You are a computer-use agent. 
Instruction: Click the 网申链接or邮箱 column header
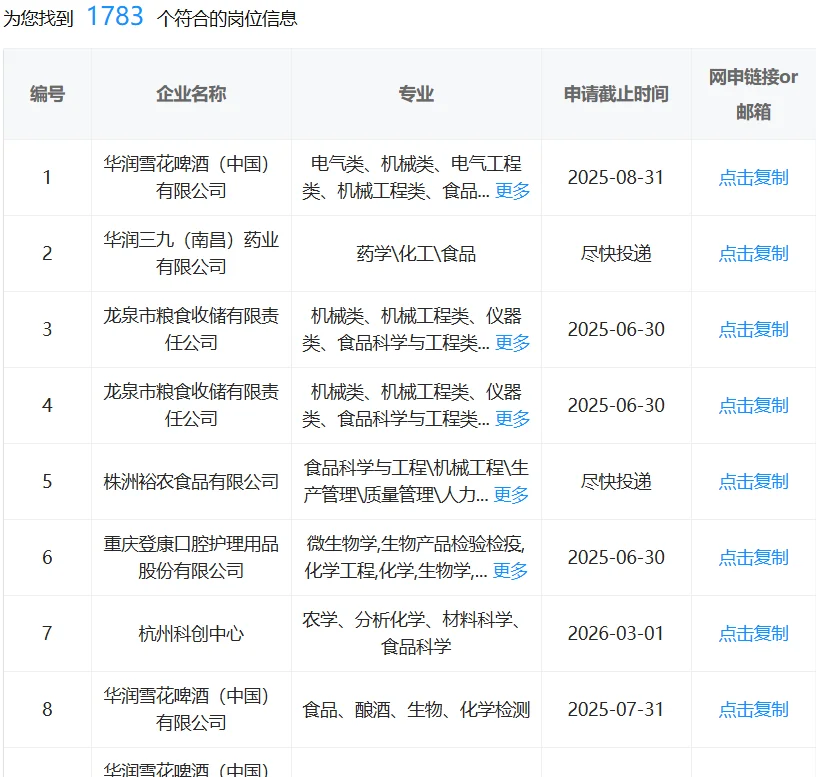click(753, 94)
